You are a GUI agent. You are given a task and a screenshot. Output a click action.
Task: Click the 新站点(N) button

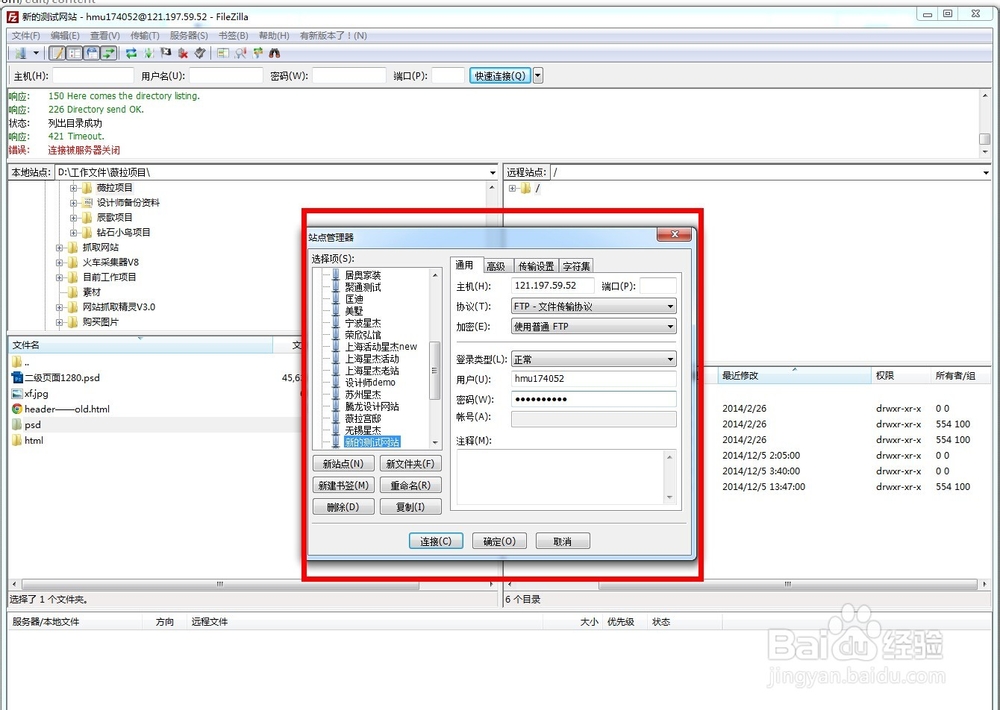tap(343, 464)
